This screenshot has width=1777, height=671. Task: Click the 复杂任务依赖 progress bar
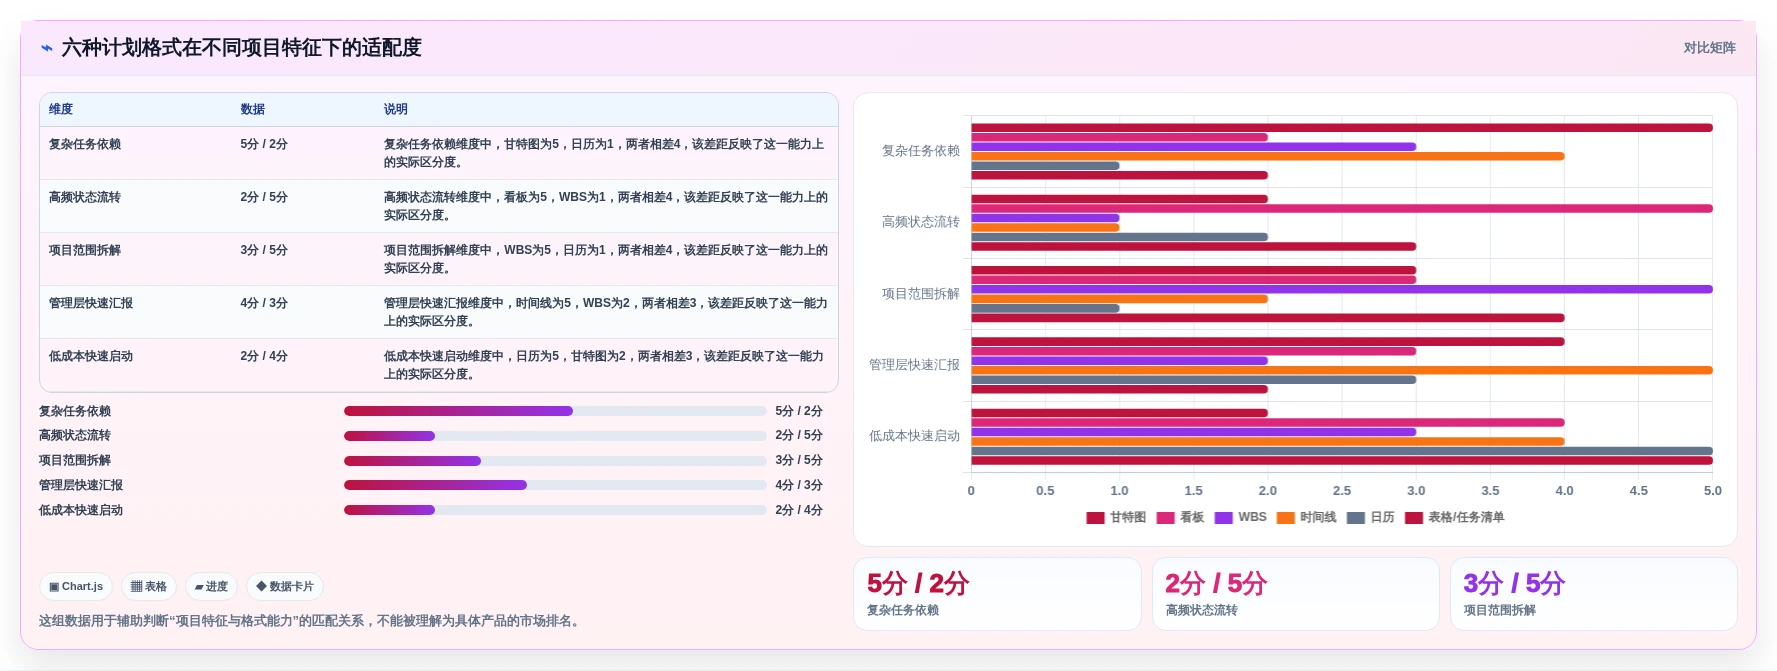(555, 411)
